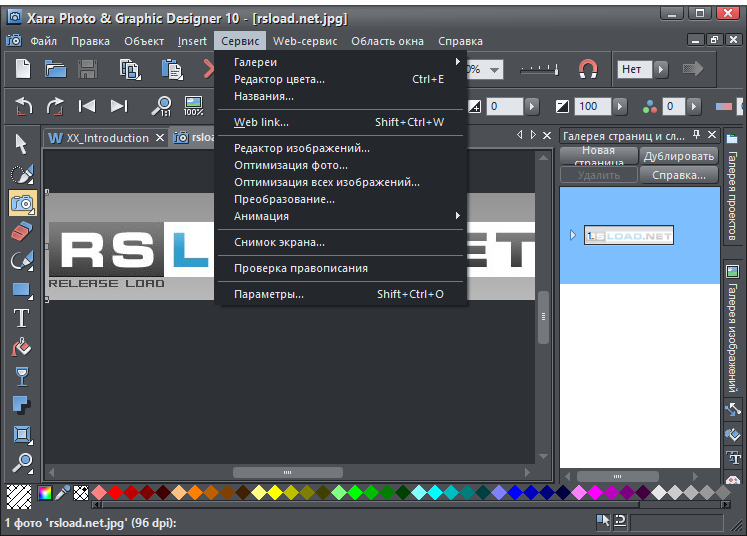
Task: Go to next page icon
Action: click(119, 106)
